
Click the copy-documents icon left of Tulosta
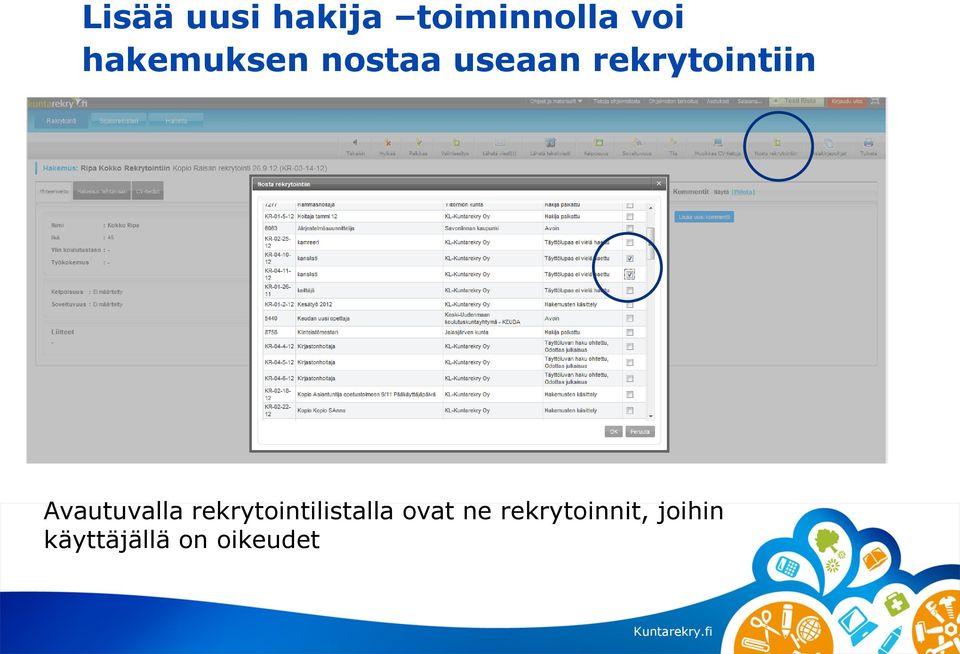click(829, 143)
